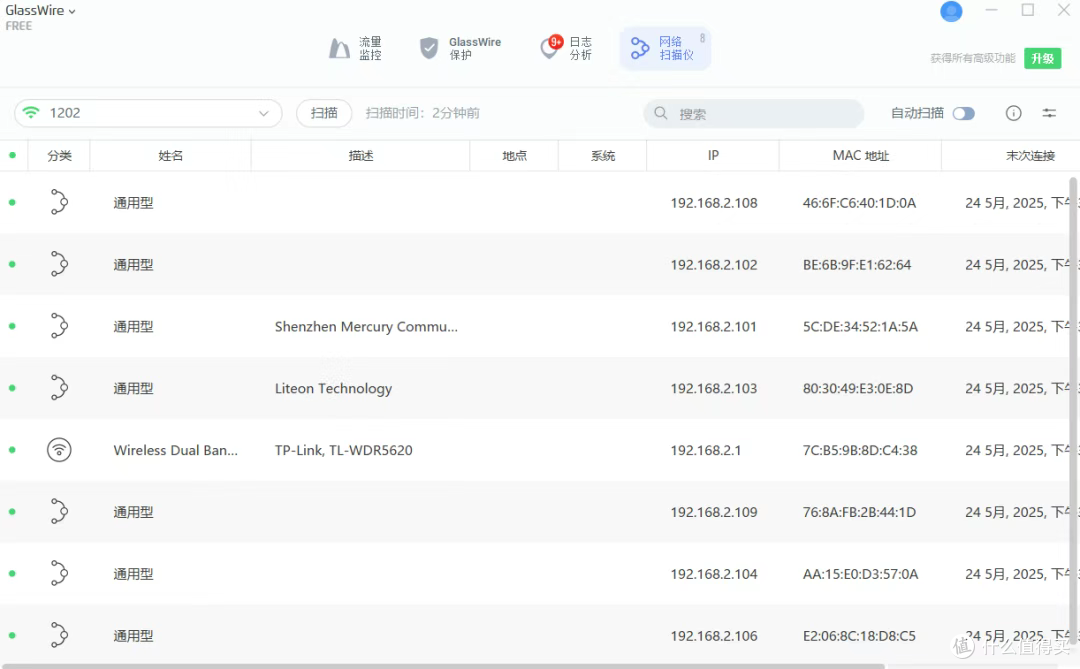The image size is (1080, 669).
Task: Switch to the GlassWire 保护 tab
Action: pyautogui.click(x=460, y=48)
